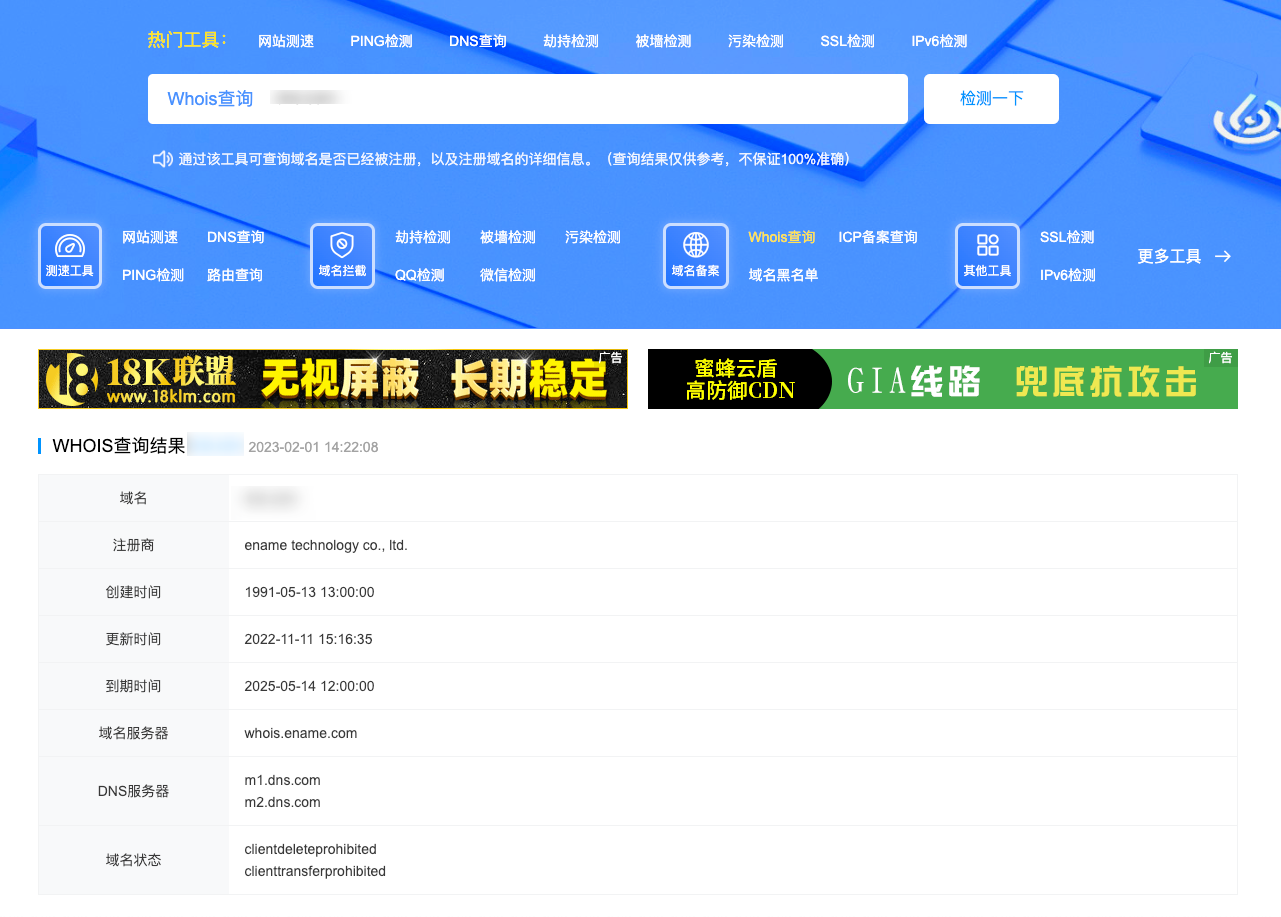Select SSL检测 in the hot tools bar

(x=847, y=41)
